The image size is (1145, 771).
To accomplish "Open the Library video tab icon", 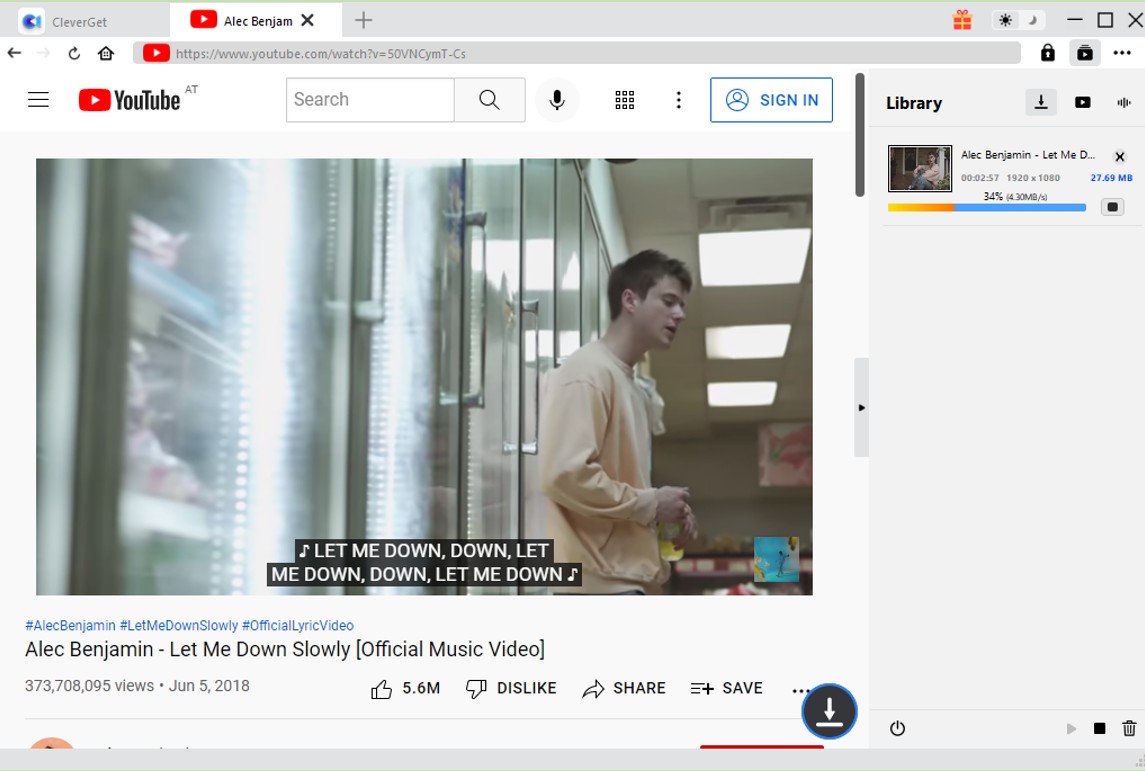I will pyautogui.click(x=1082, y=102).
